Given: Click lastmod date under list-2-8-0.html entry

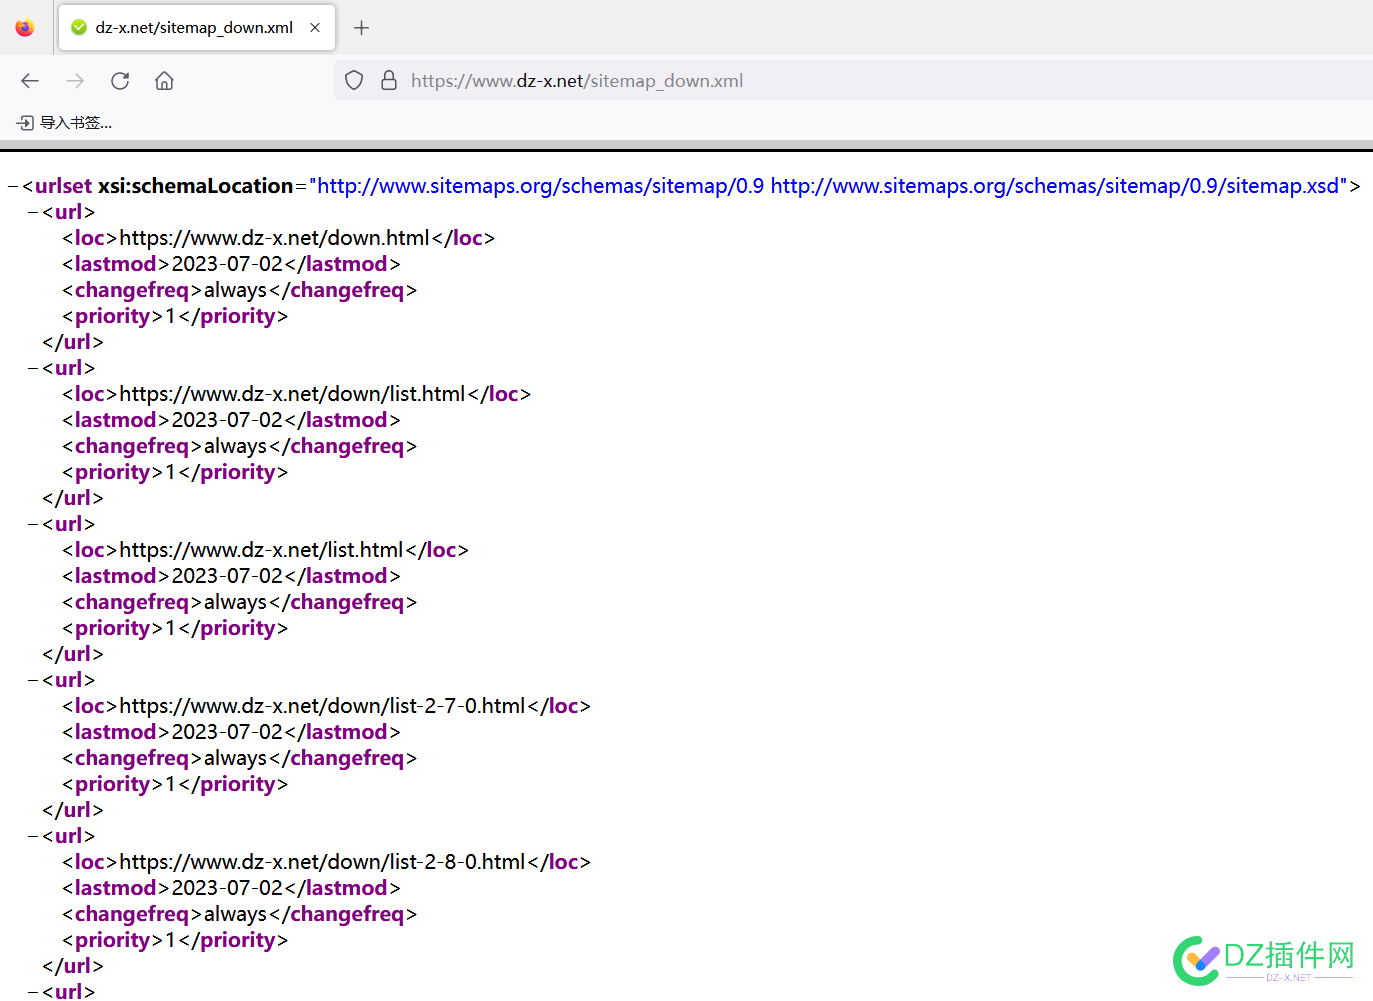Looking at the screenshot, I should pos(227,888).
